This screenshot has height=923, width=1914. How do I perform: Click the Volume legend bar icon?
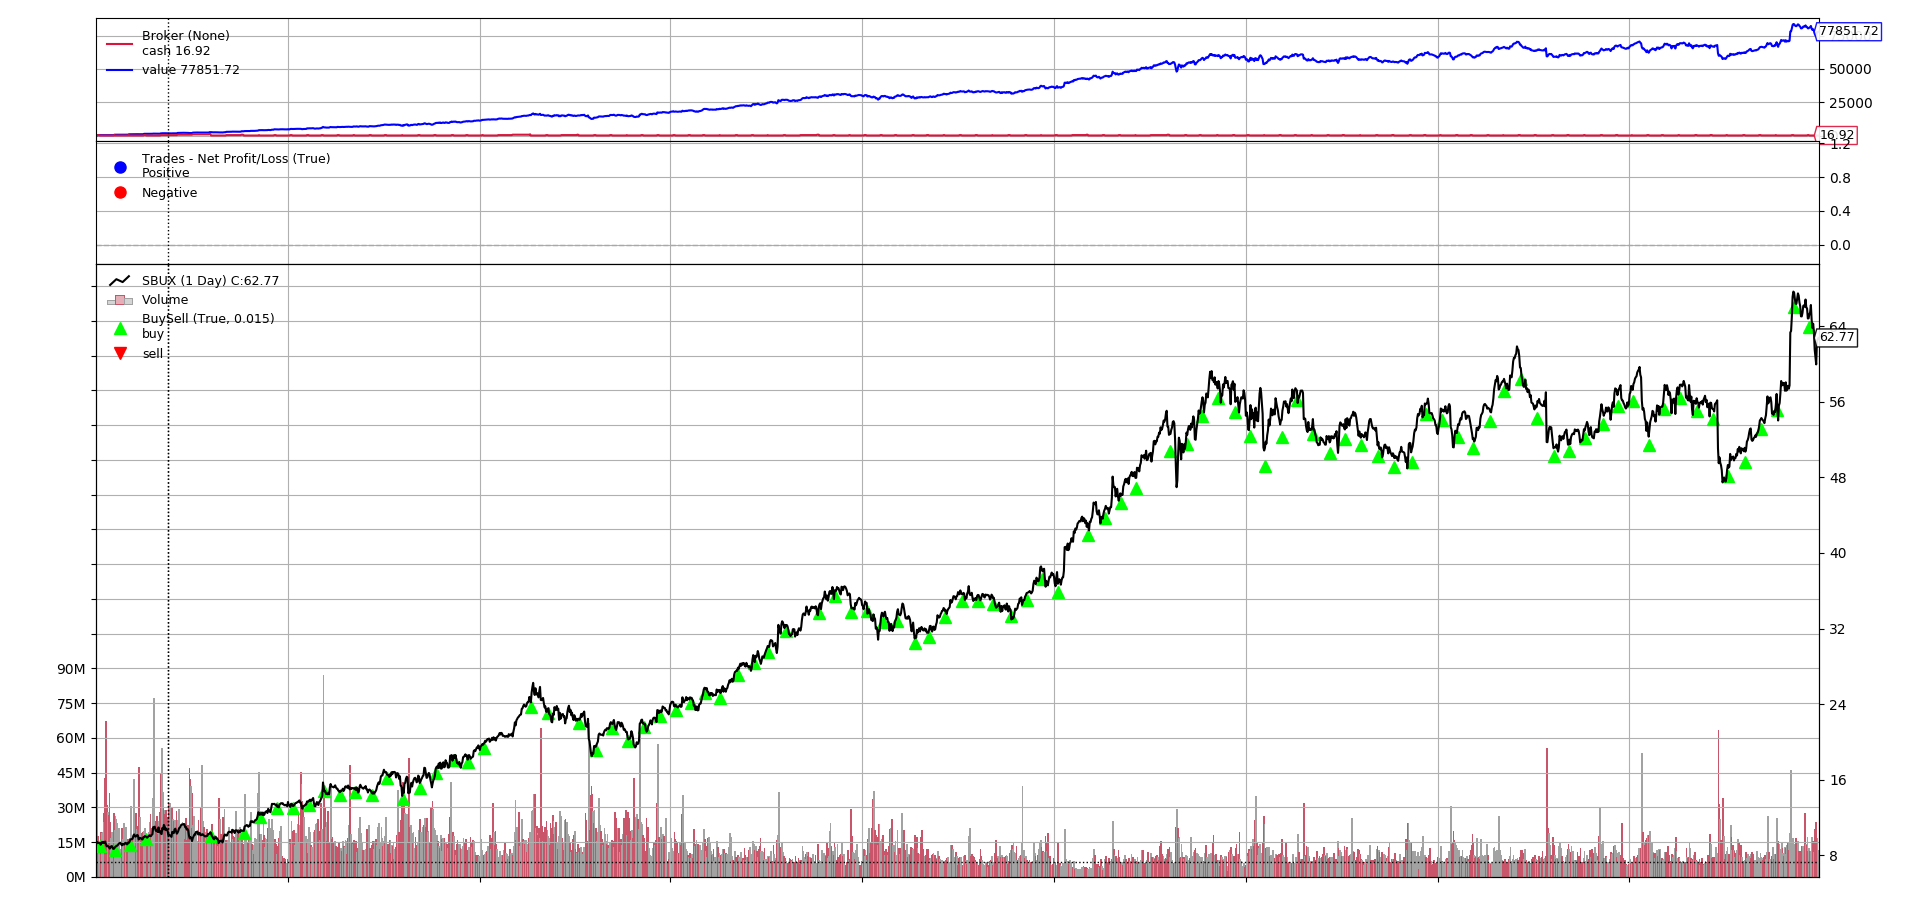click(x=120, y=300)
